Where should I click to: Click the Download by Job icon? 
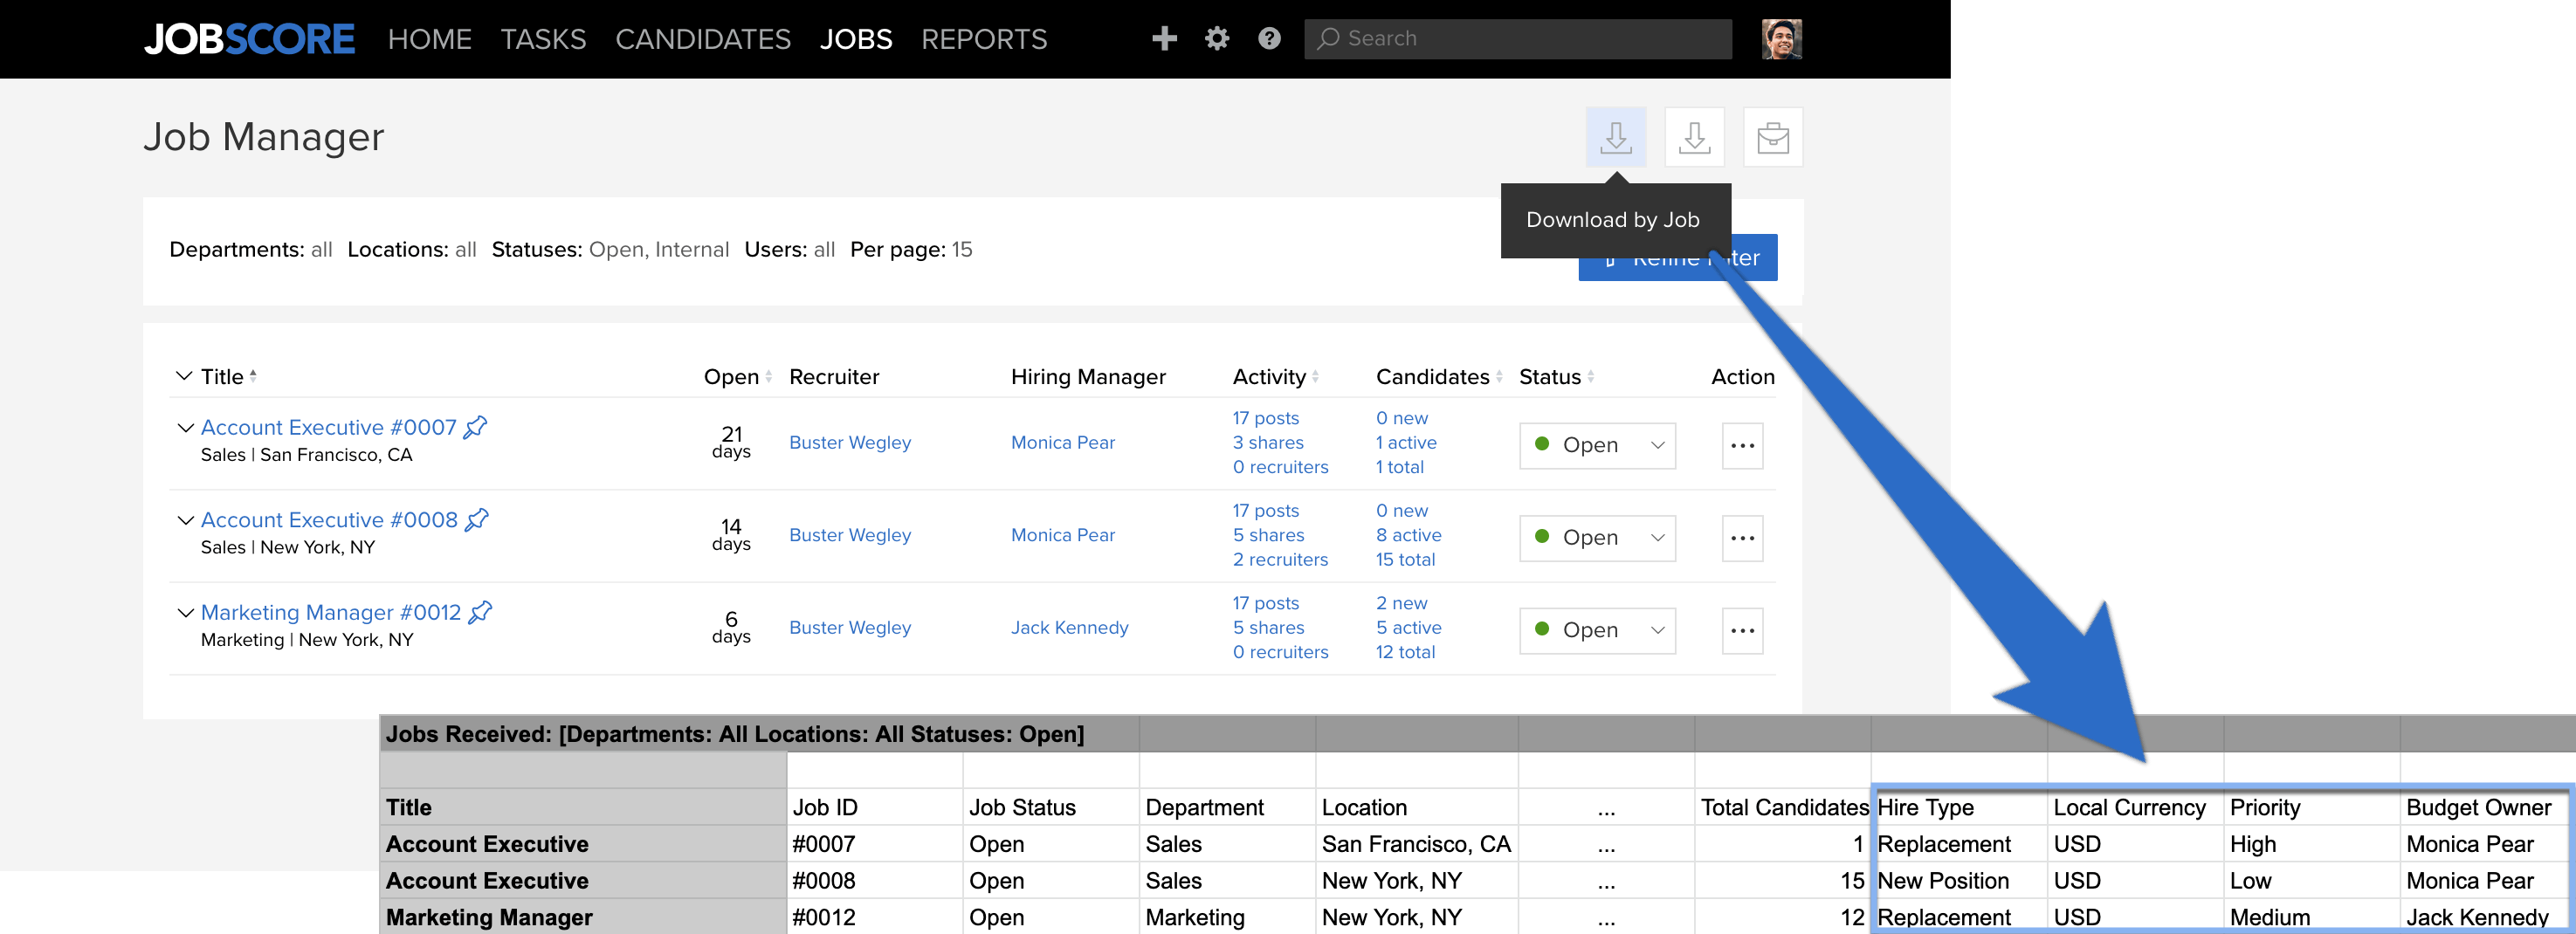1616,137
